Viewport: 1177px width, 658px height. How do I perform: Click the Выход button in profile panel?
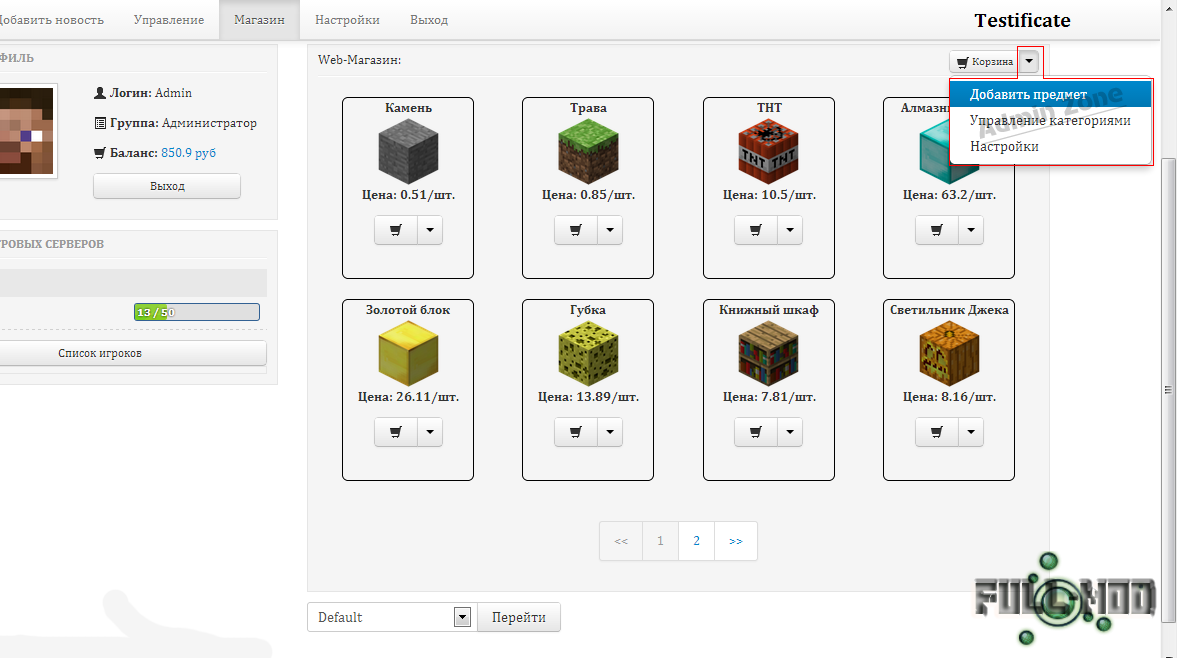click(x=167, y=186)
